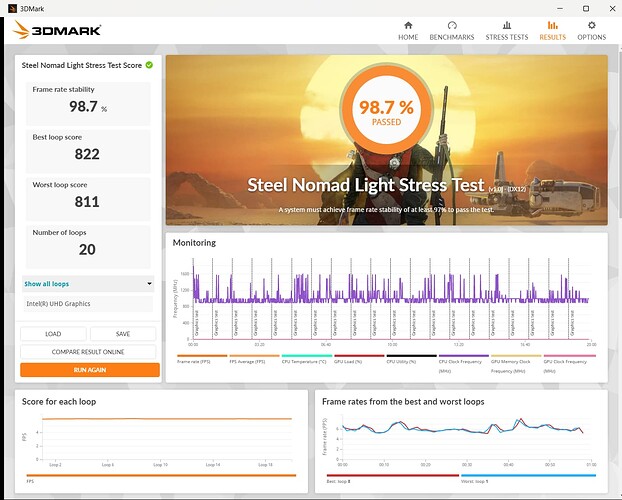
Task: Toggle CPU Utility (%) legend entry
Action: pos(411,359)
